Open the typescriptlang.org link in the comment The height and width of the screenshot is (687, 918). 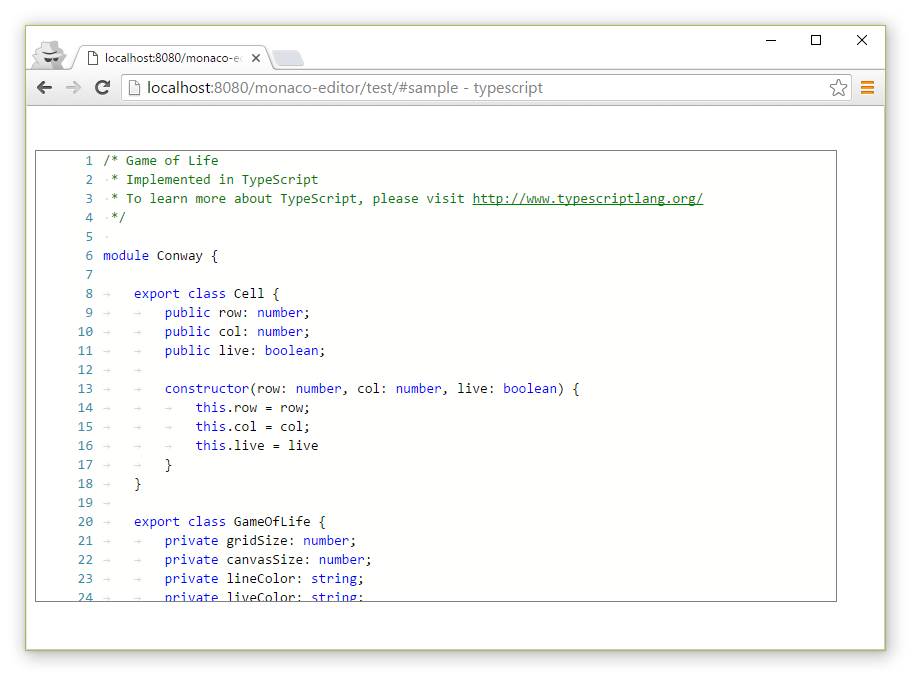click(x=587, y=199)
